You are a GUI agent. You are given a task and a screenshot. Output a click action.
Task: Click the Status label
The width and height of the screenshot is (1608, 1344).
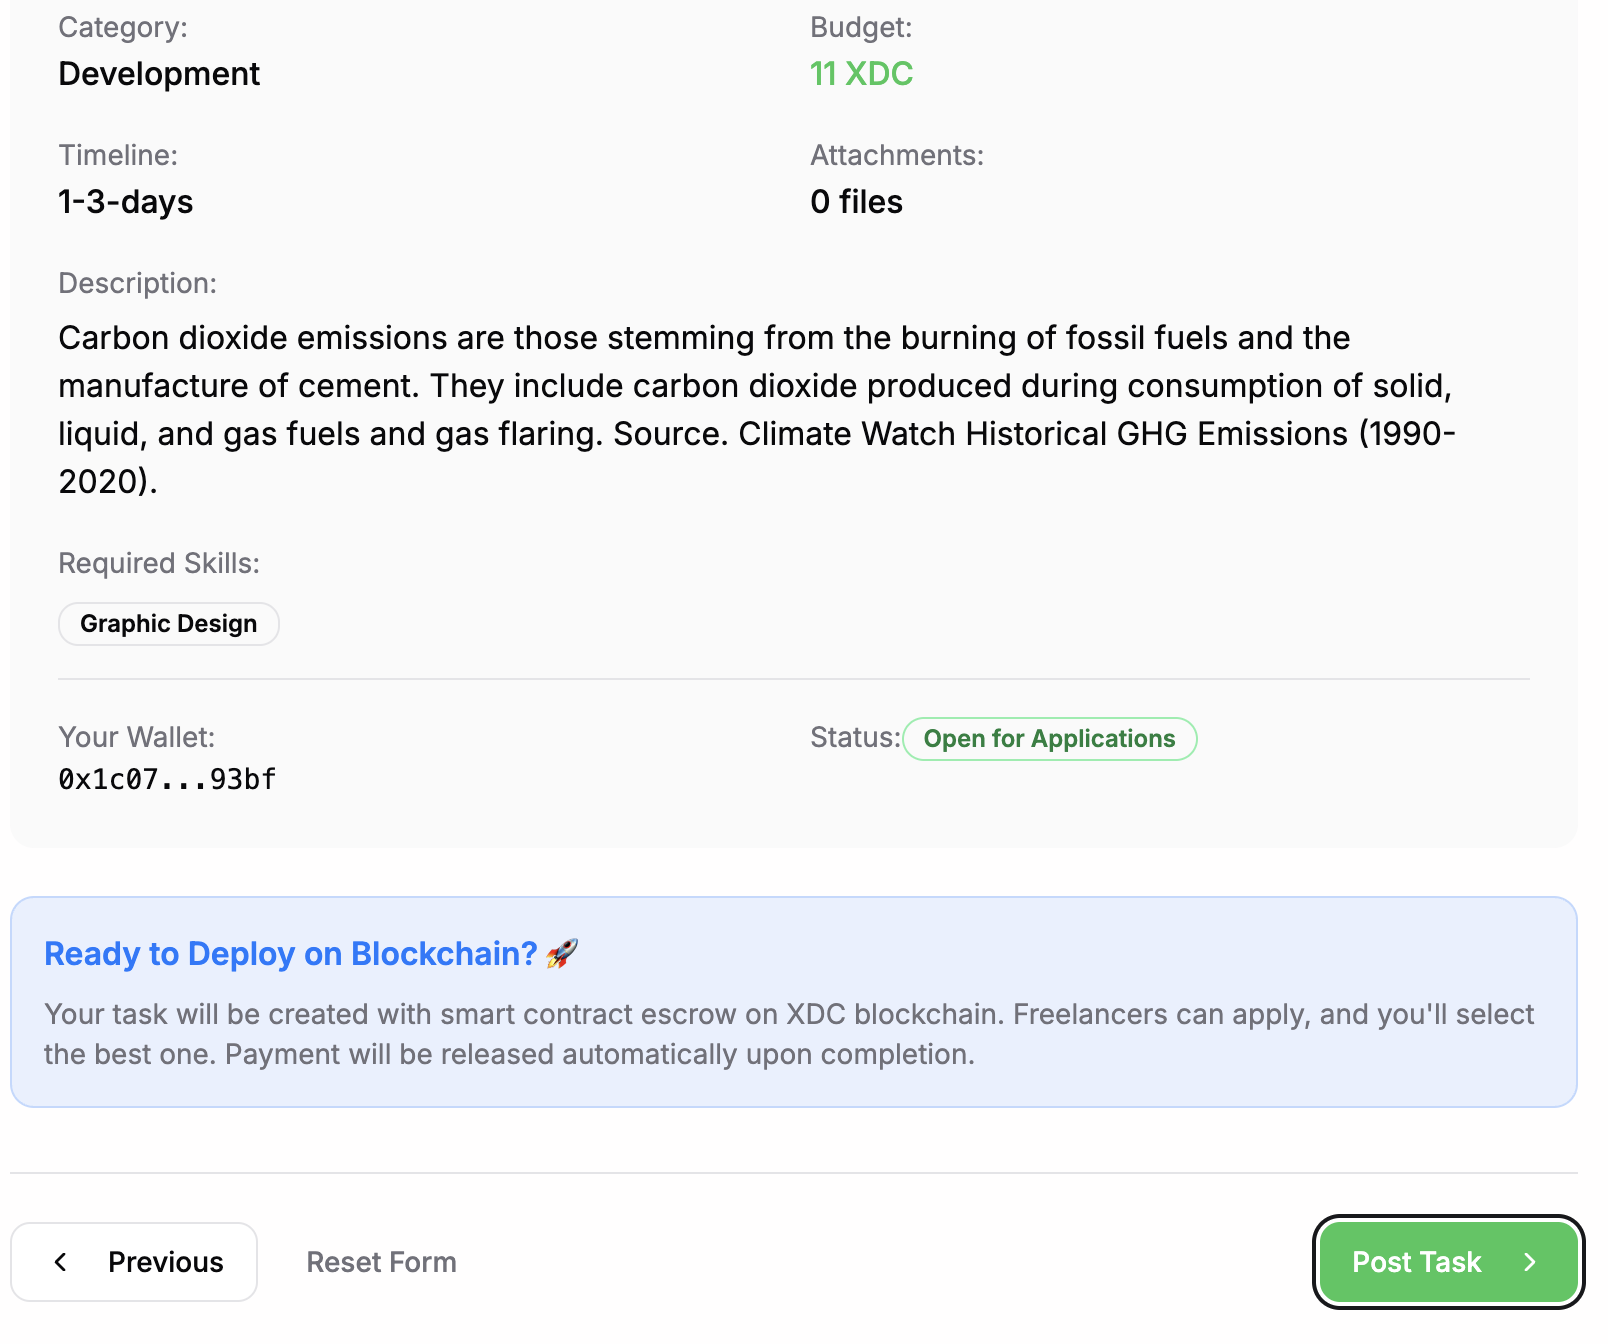(855, 738)
